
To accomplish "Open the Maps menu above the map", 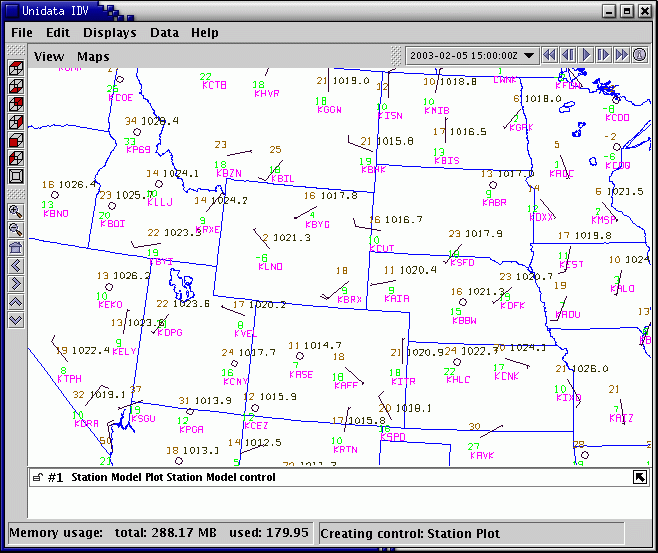I will coord(93,57).
